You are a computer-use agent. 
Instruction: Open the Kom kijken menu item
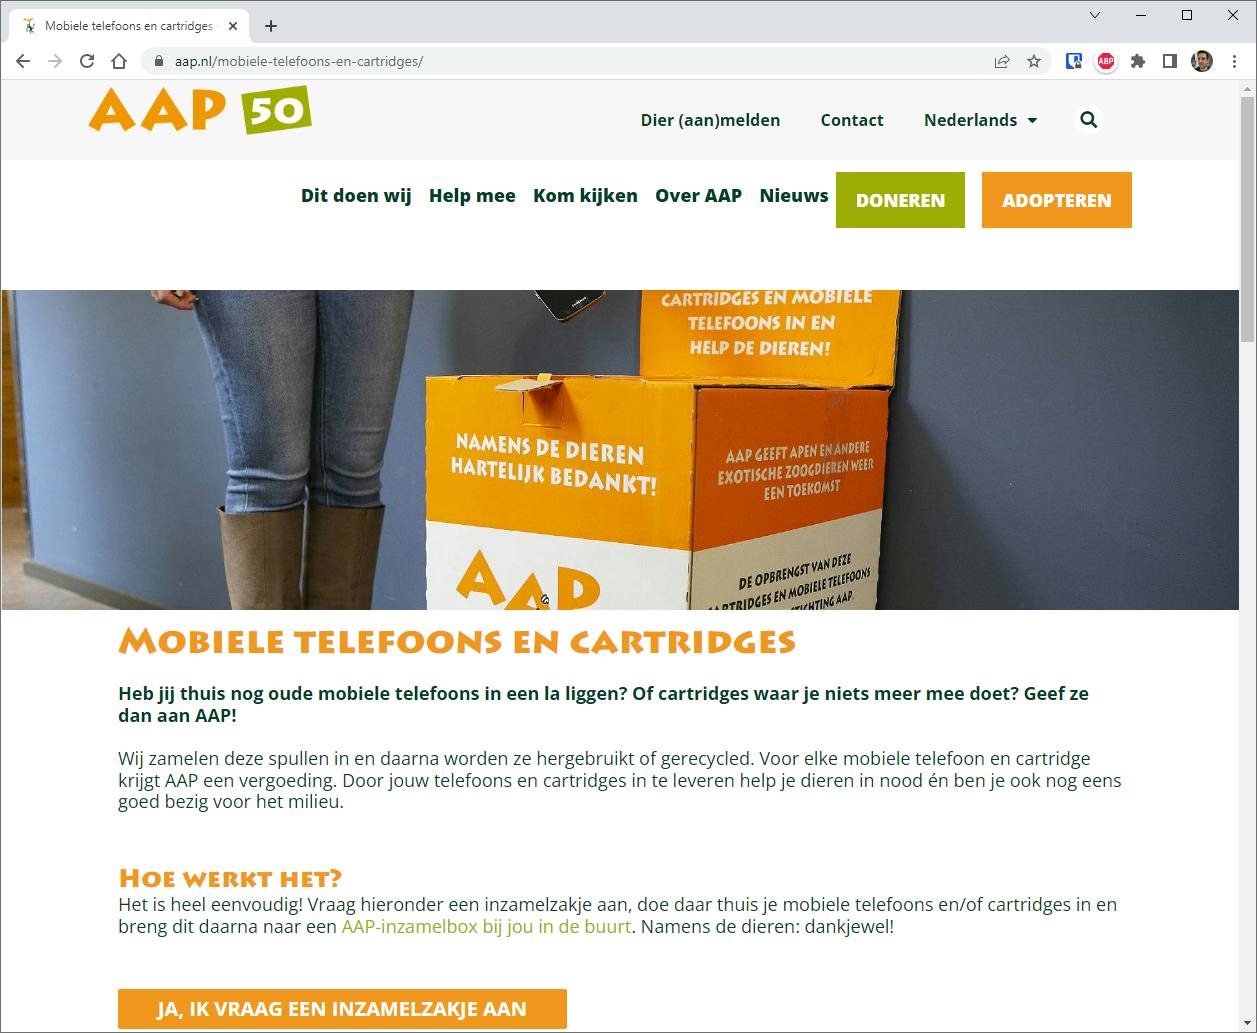tap(585, 196)
